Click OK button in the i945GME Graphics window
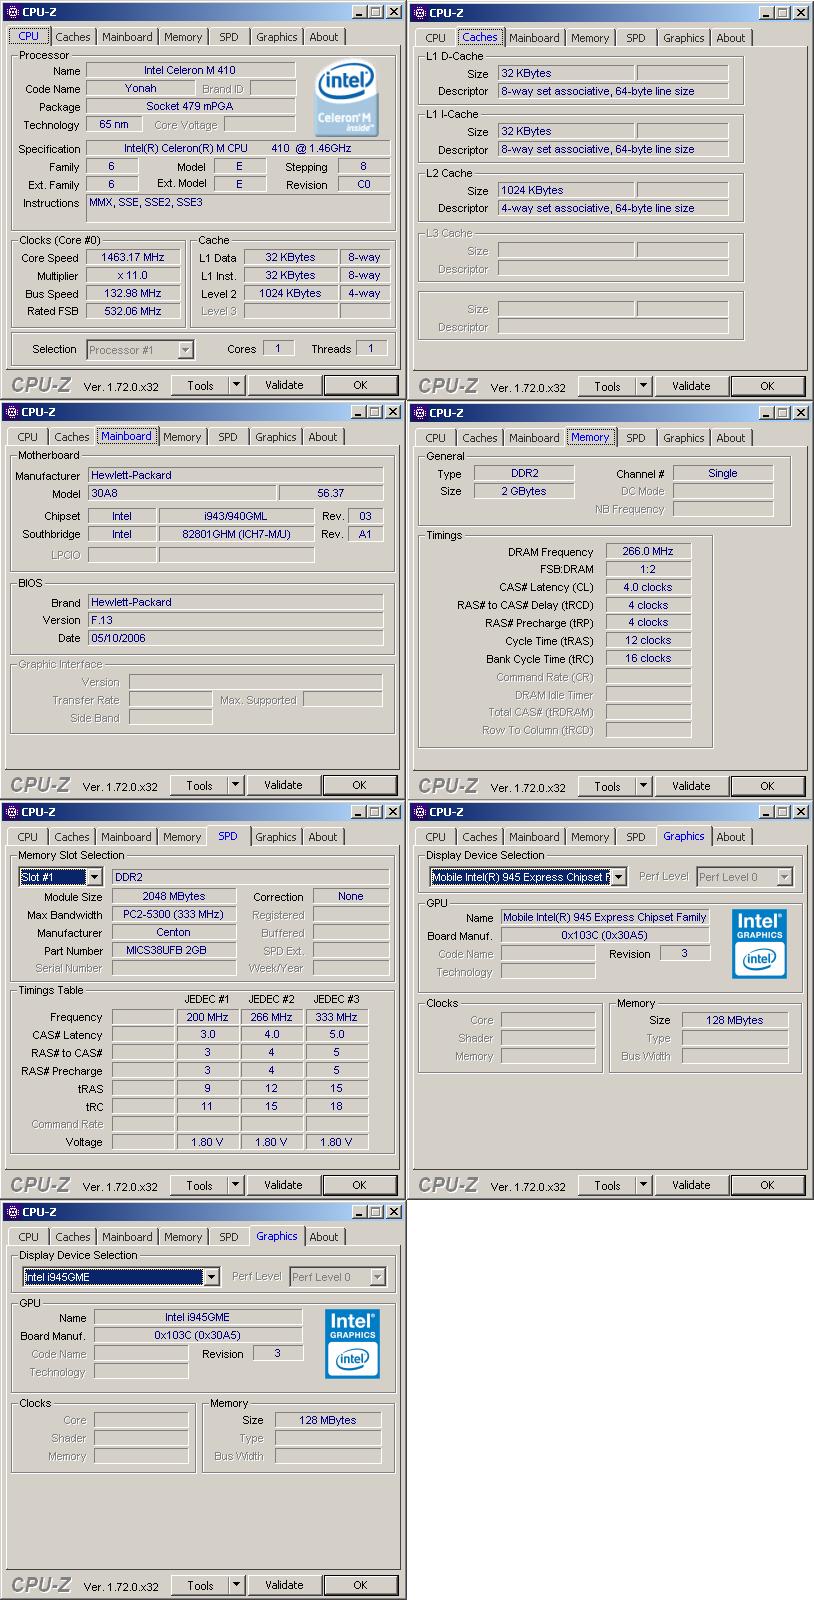 click(360, 1585)
